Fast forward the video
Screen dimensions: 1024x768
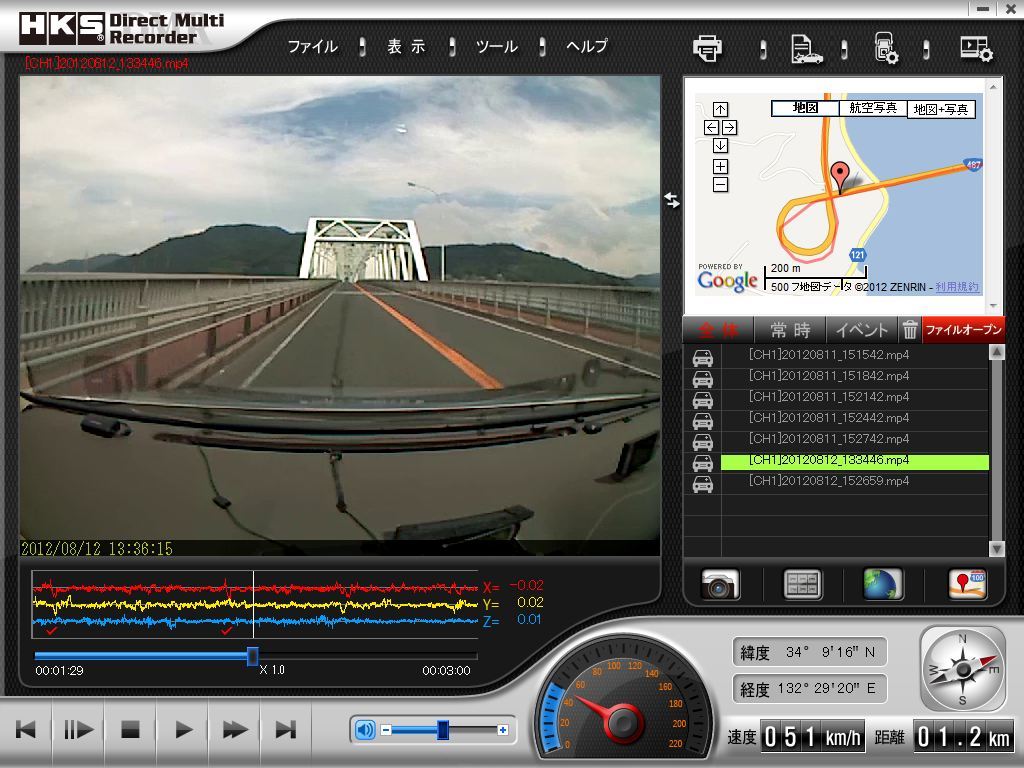coord(234,729)
